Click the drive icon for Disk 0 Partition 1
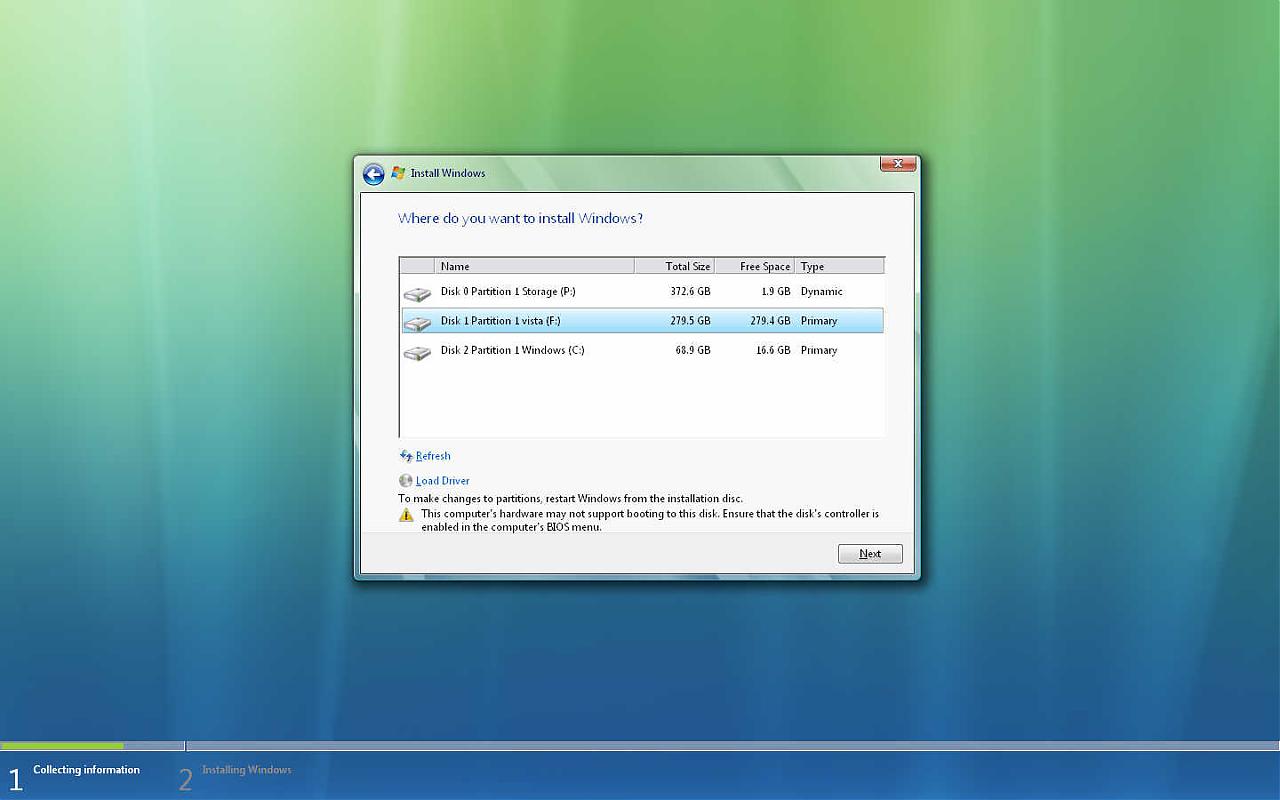The height and width of the screenshot is (800, 1280). tap(417, 294)
